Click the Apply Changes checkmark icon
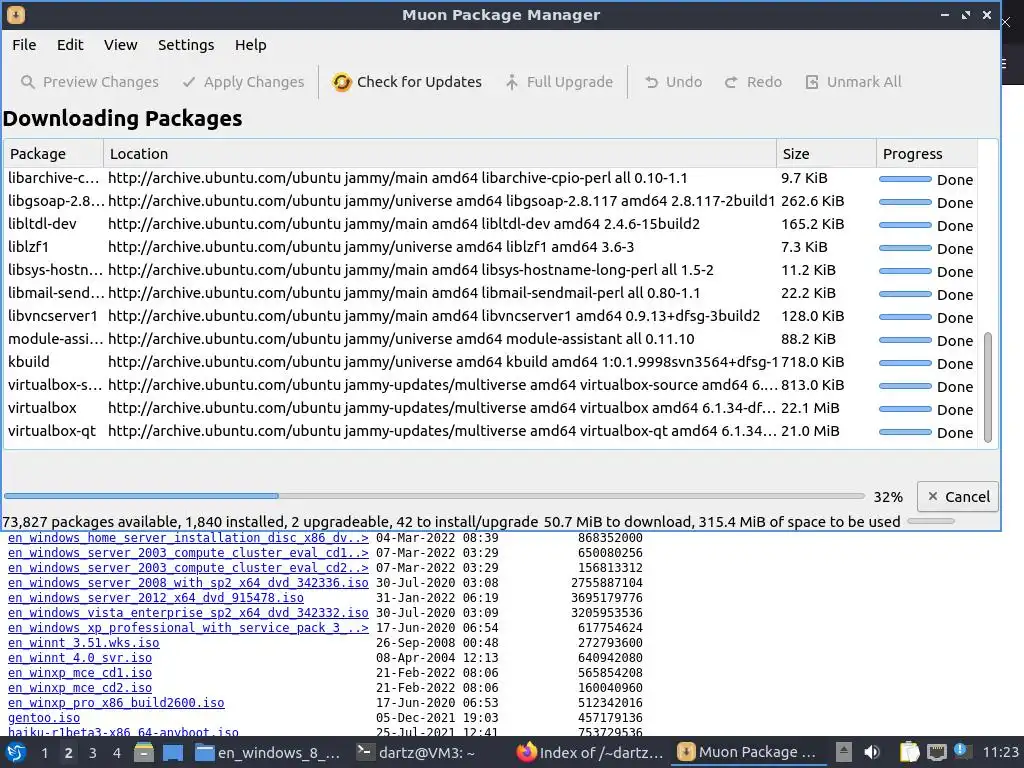This screenshot has width=1024, height=768. [189, 82]
